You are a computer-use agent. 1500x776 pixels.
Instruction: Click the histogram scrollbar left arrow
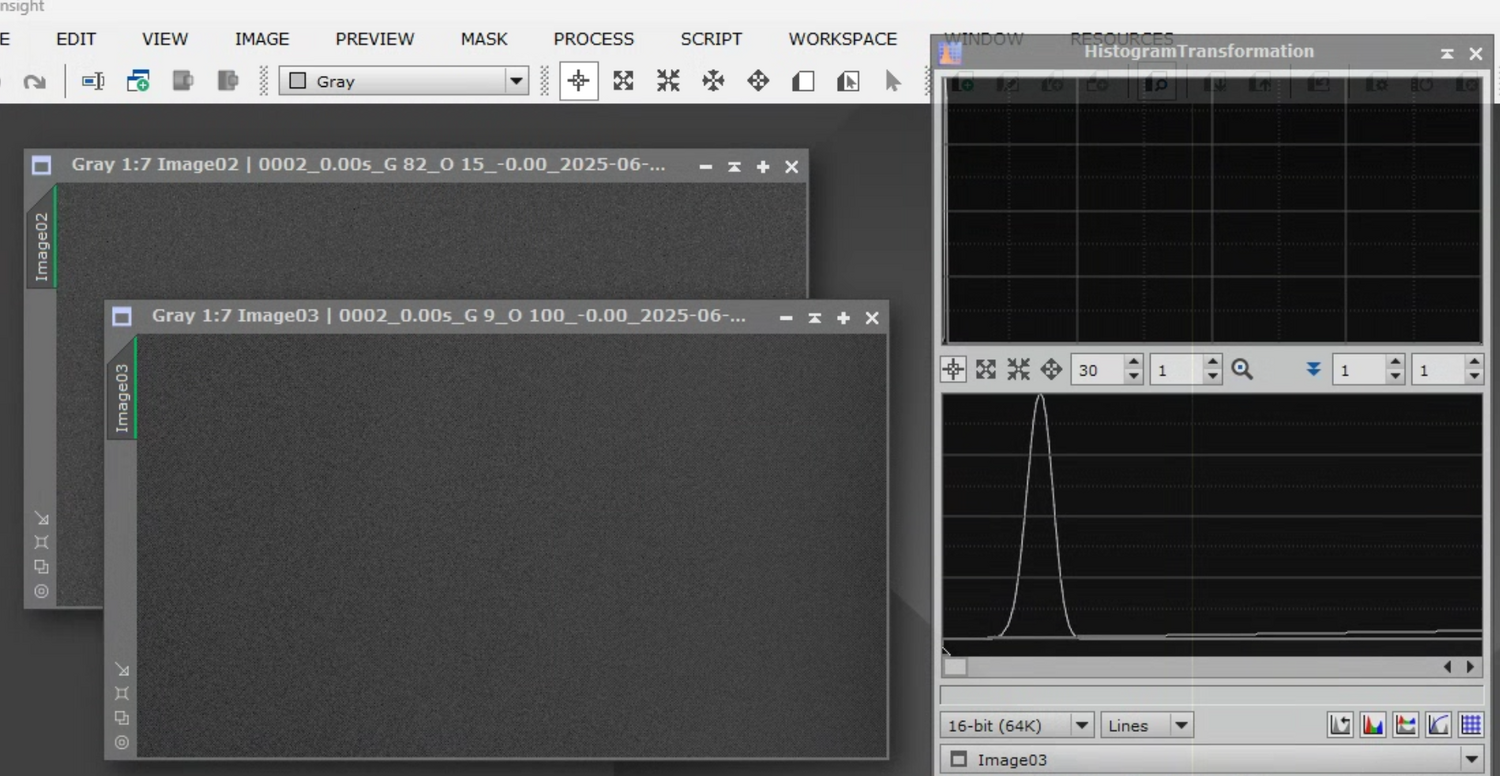click(1447, 667)
